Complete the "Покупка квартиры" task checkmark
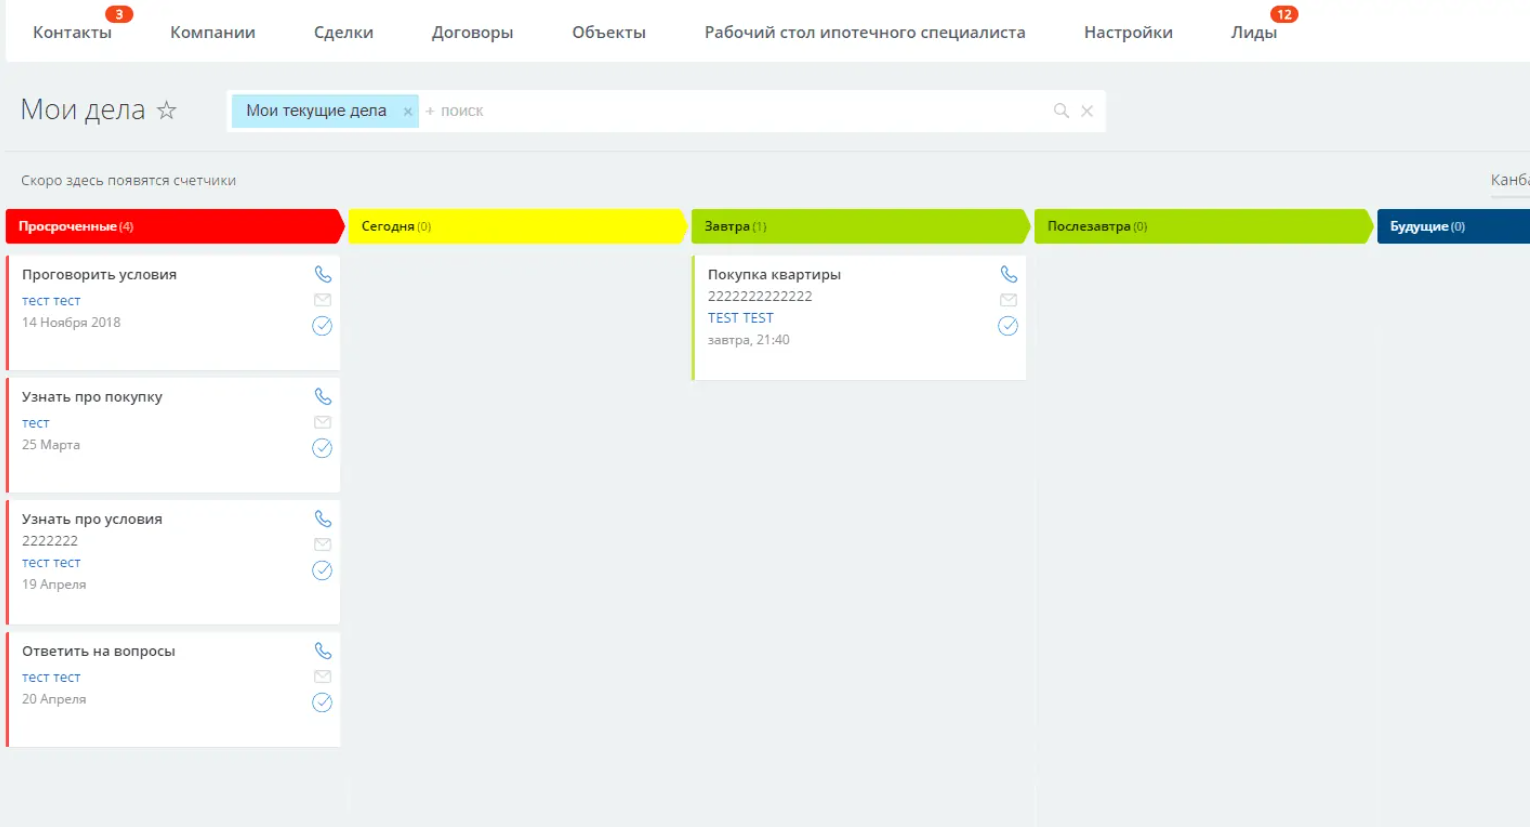This screenshot has width=1530, height=827. tap(1008, 326)
